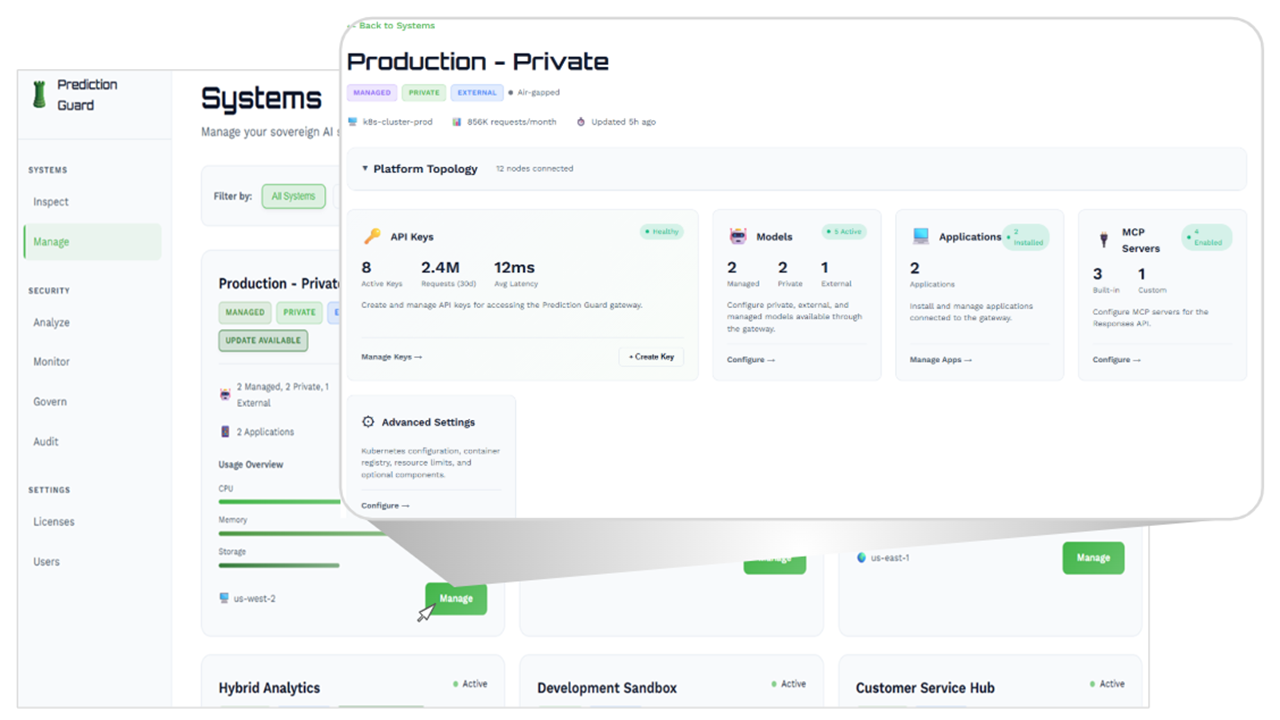Click the plug icon beside MCP Servers
Viewport: 1280px width, 720px height.
pyautogui.click(x=1104, y=240)
